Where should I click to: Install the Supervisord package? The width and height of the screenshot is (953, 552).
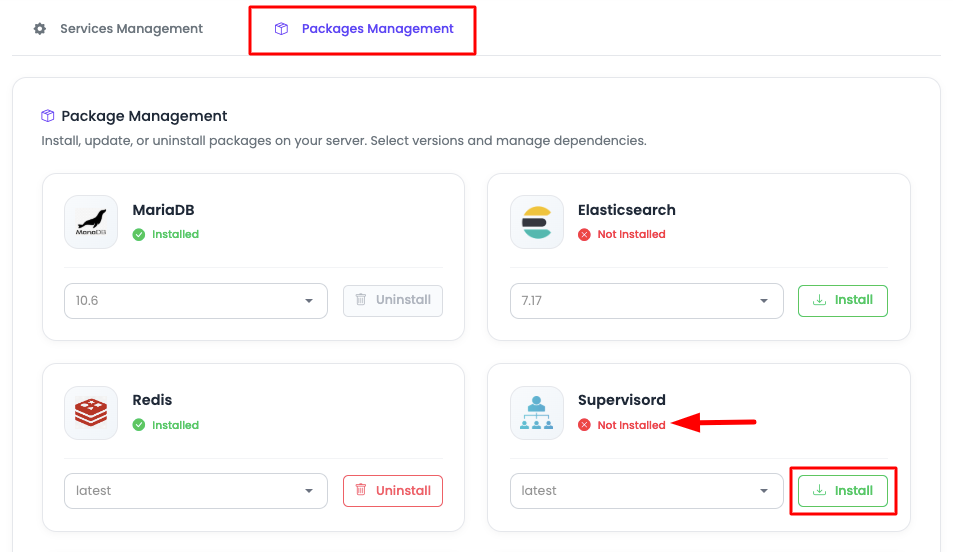(x=843, y=491)
